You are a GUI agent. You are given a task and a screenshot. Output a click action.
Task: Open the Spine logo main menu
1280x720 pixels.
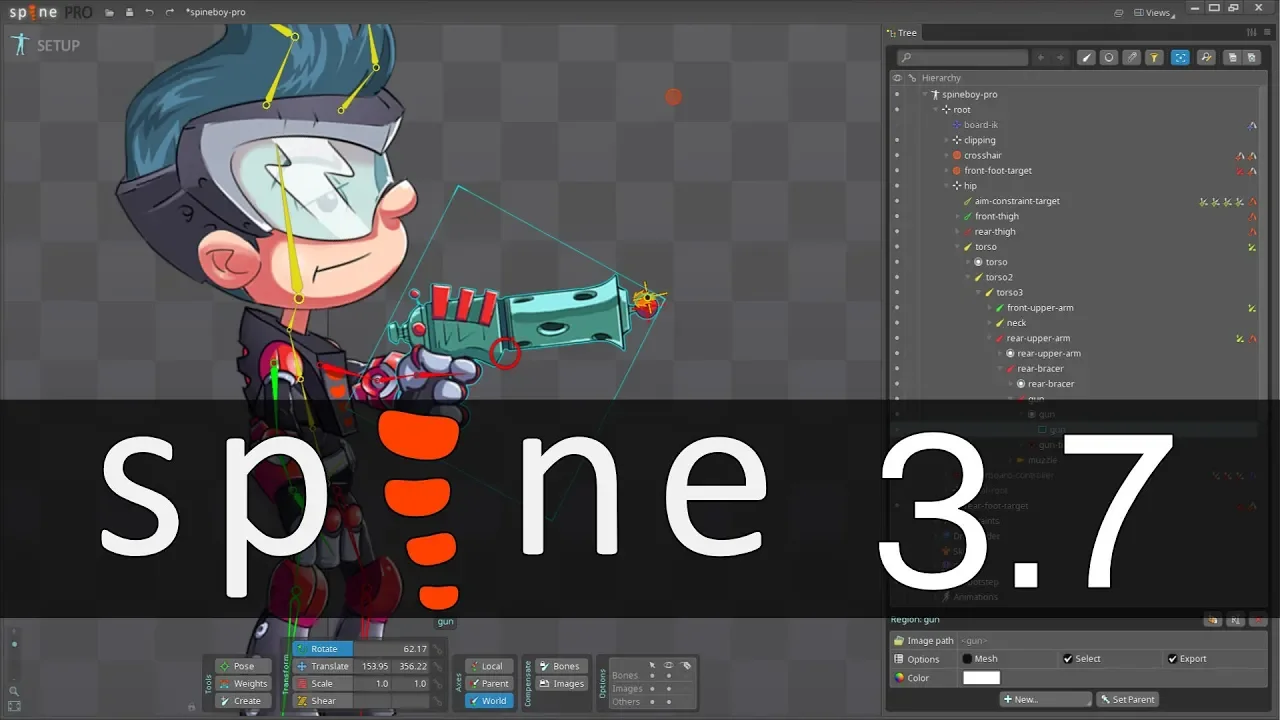51,12
